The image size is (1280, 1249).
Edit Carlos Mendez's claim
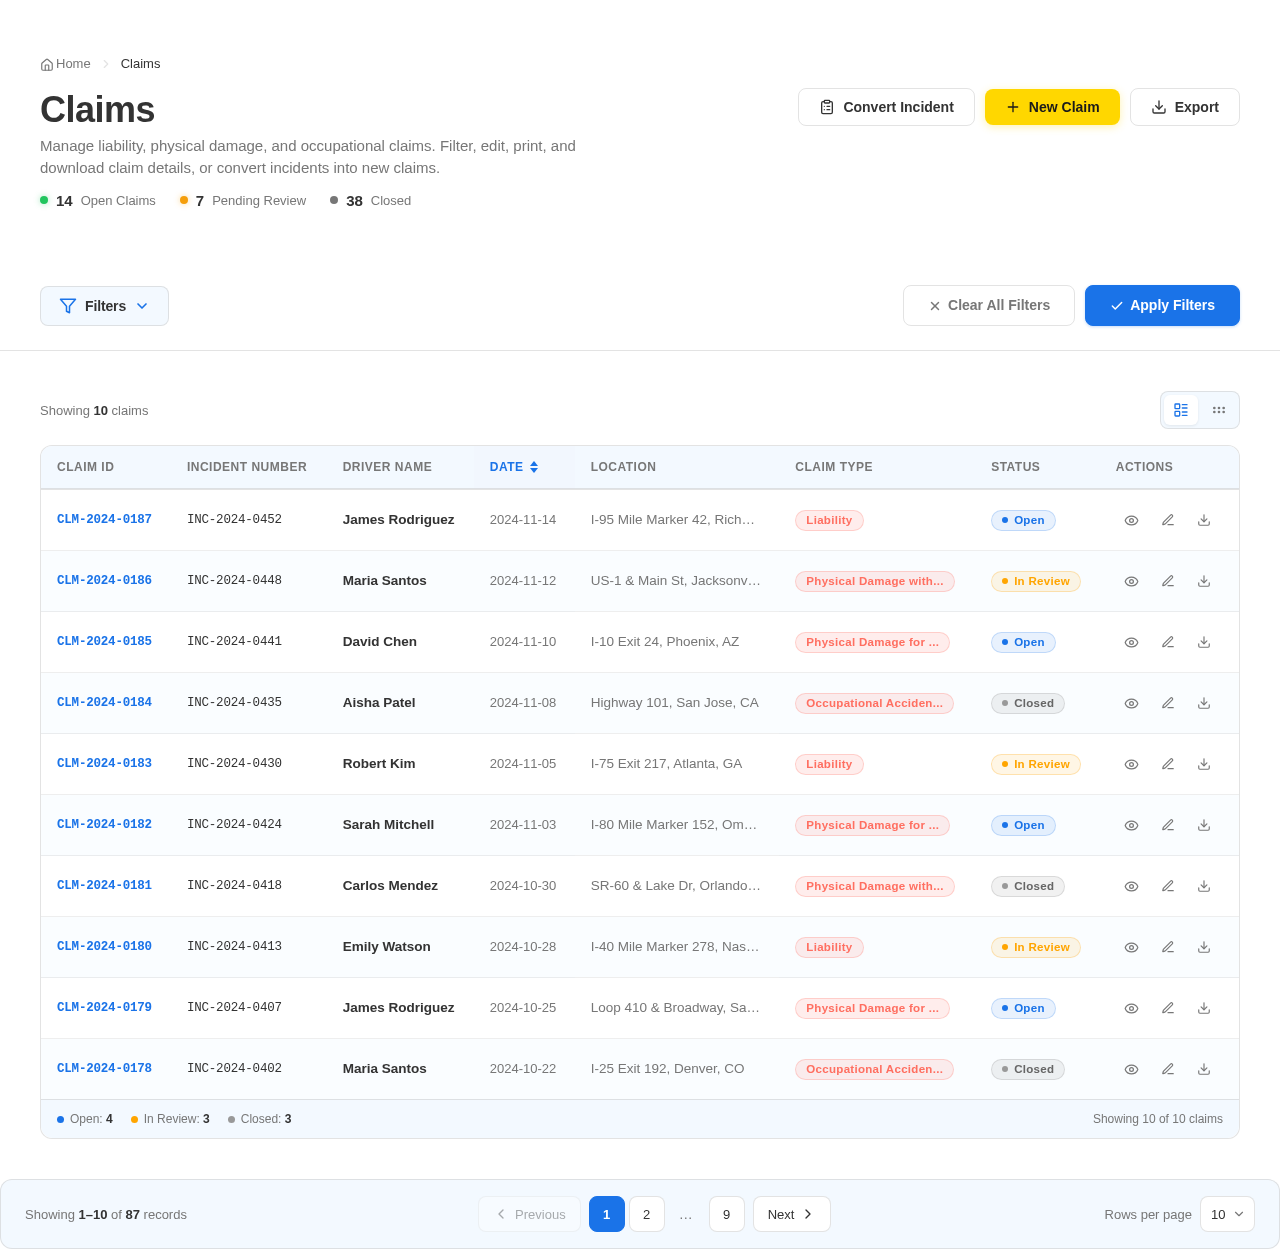coord(1168,886)
